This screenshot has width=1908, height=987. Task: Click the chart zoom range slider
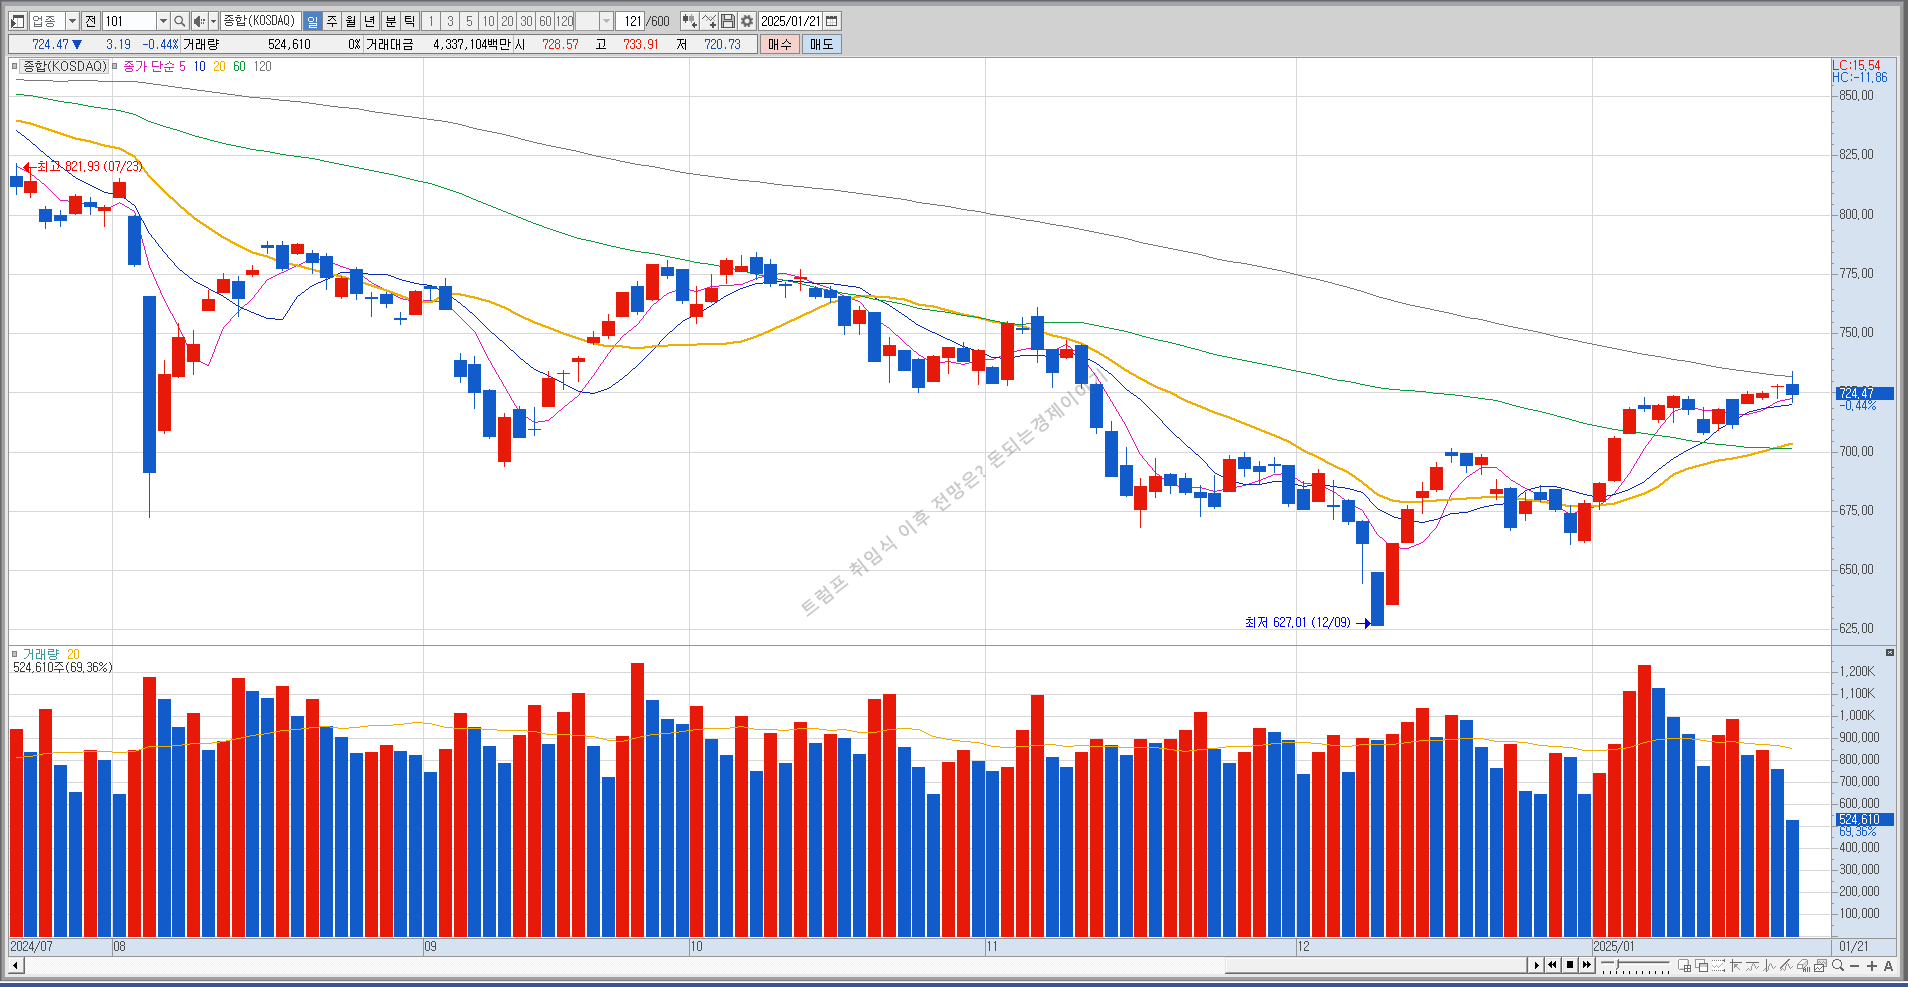[1635, 965]
